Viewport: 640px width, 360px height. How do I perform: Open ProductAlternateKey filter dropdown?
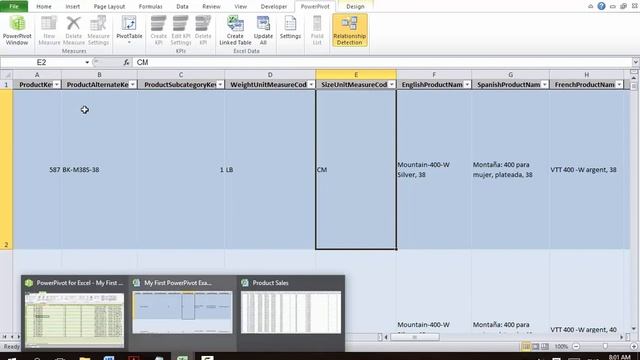coord(133,84)
